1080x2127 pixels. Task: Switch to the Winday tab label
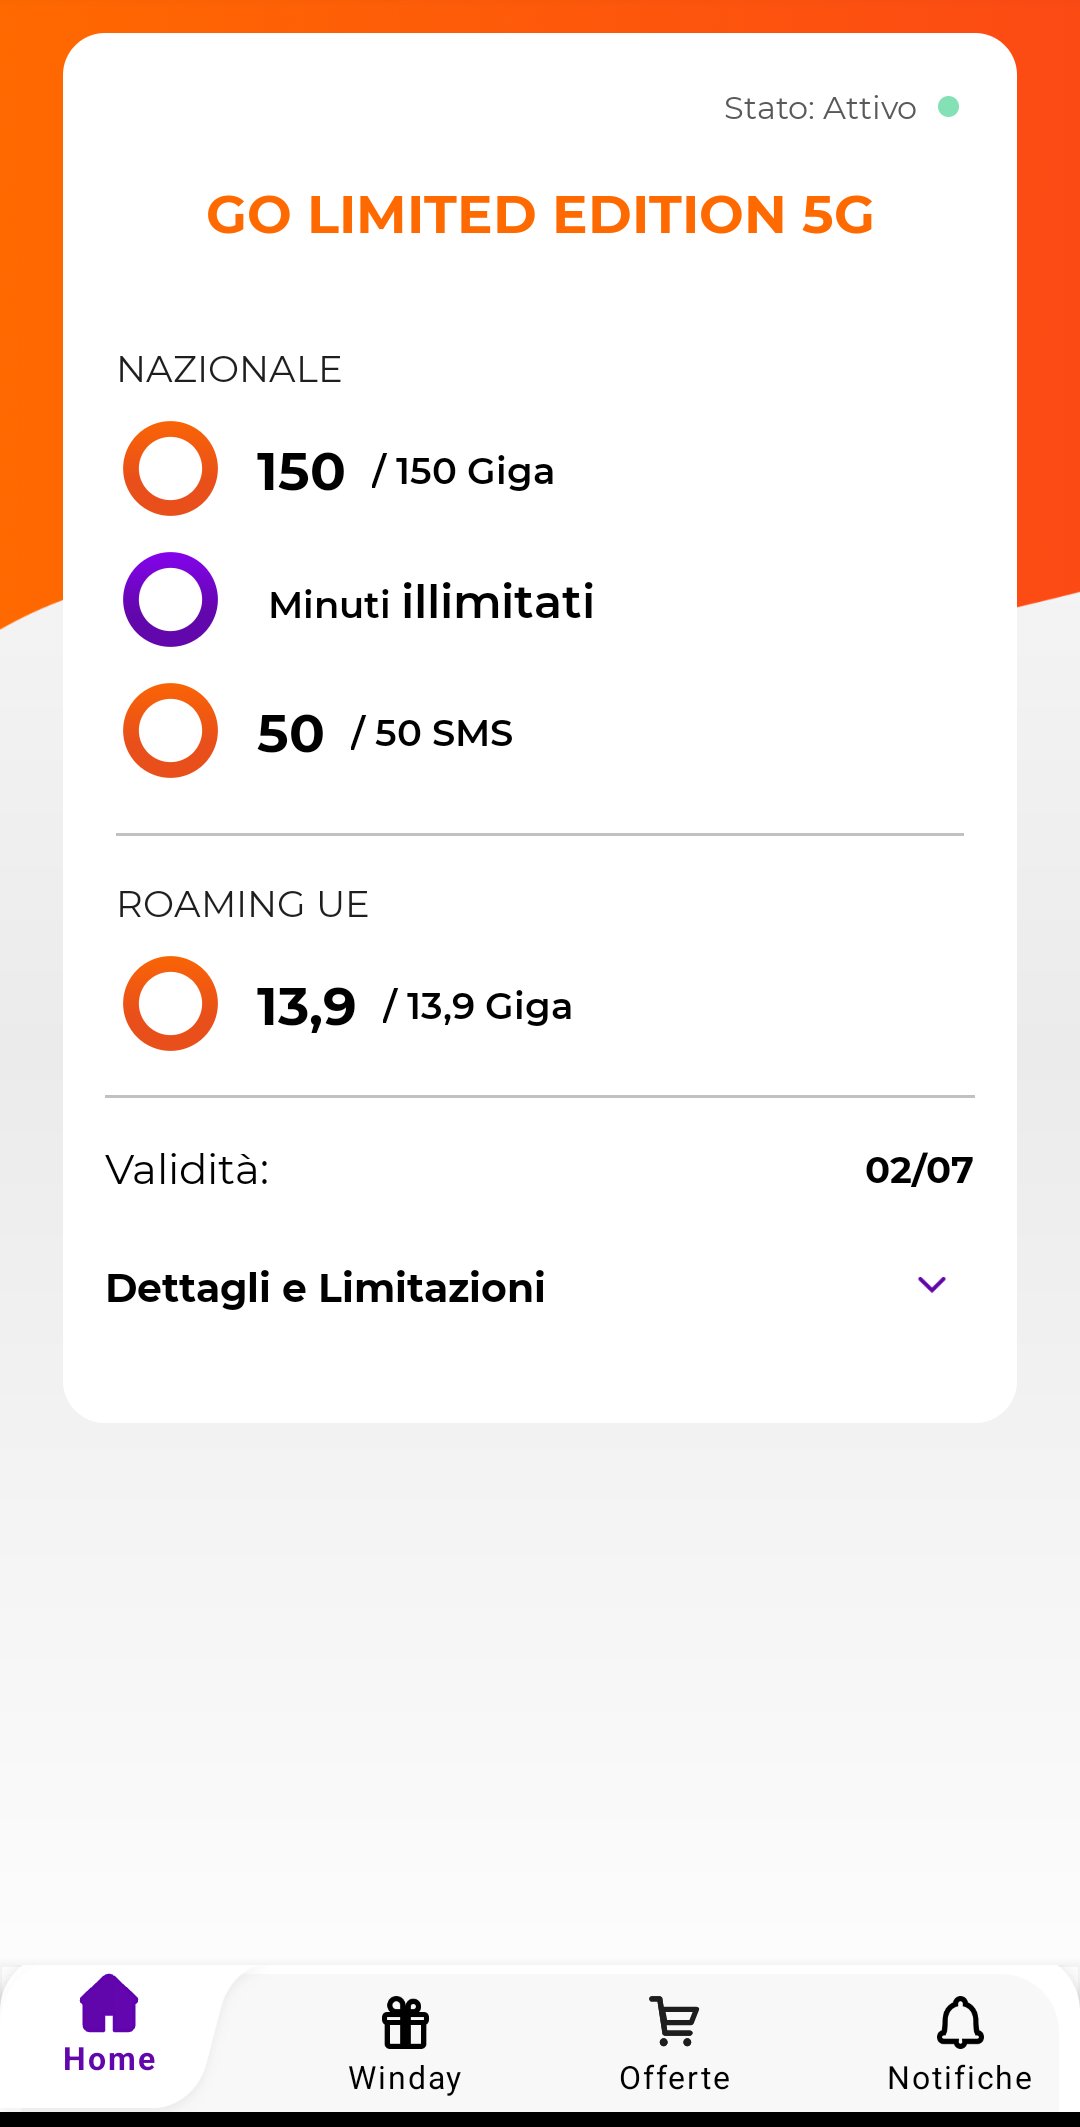coord(405,2078)
